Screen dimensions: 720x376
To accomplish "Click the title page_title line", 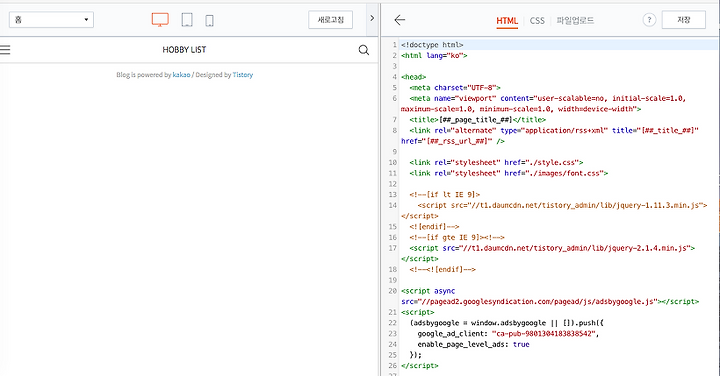I will [478, 119].
